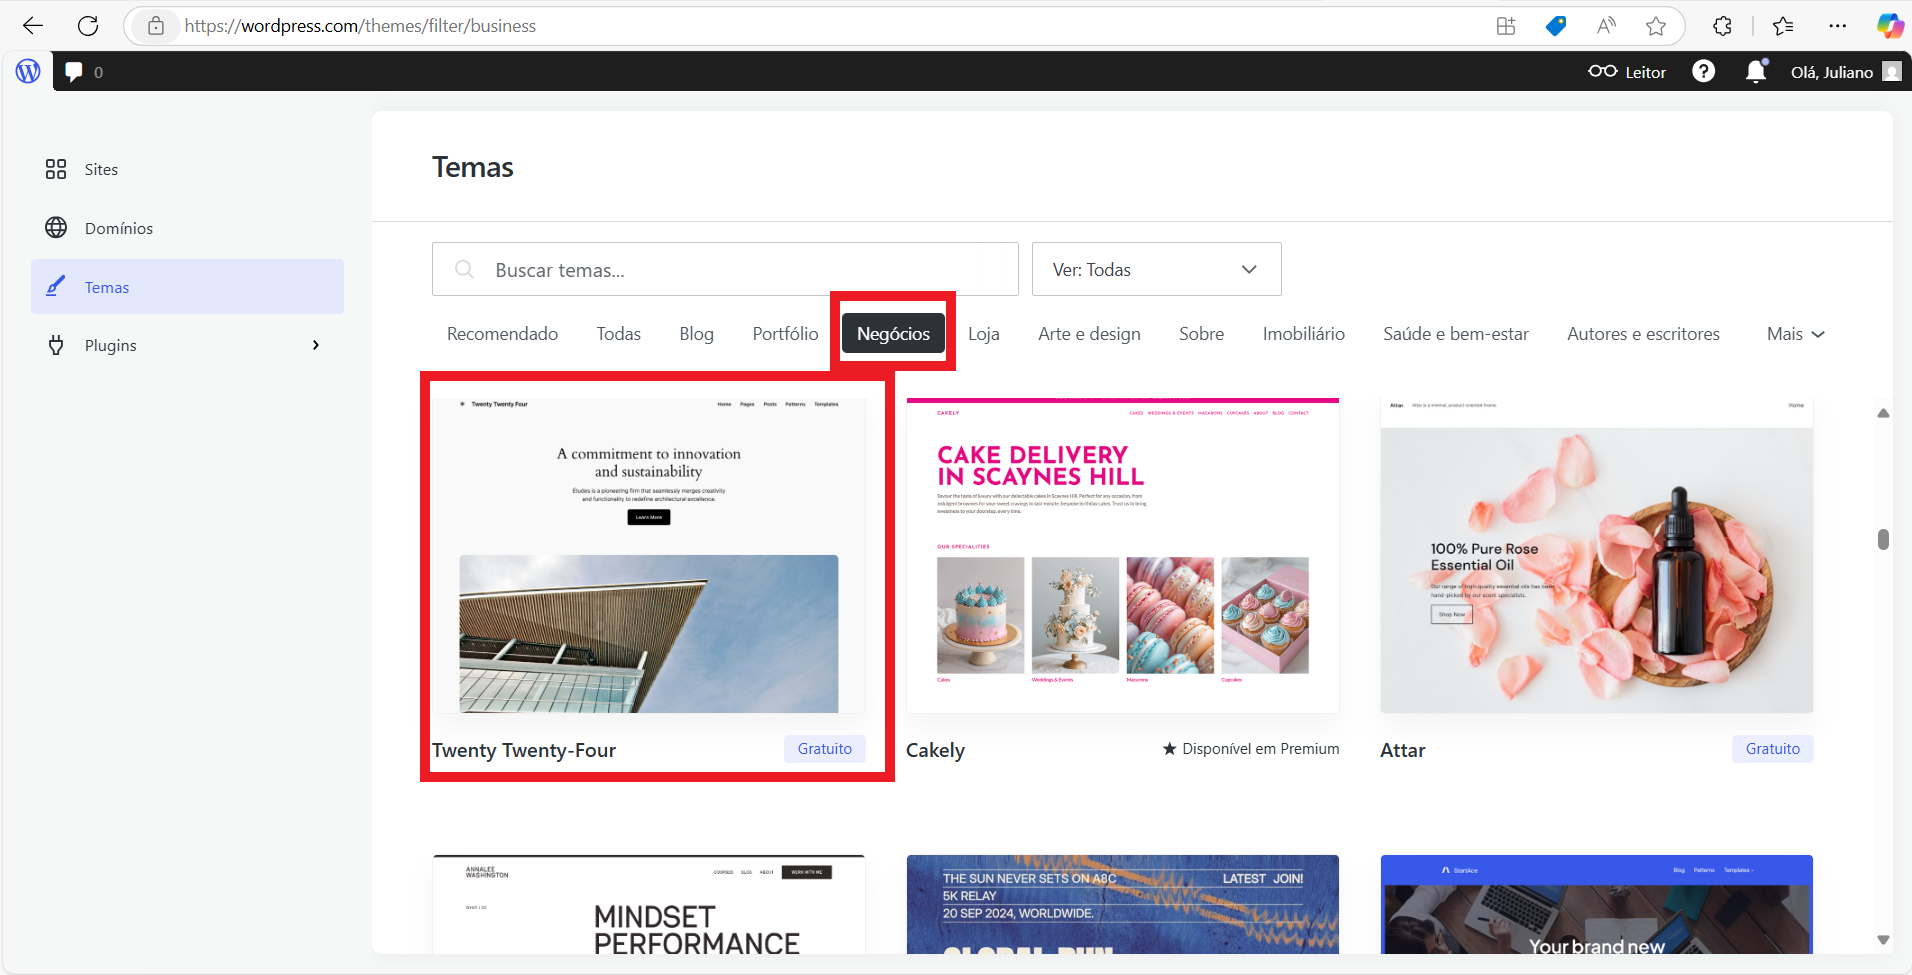Screen dimensions: 1912x975
Task: Click the Temas pencil icon
Action: coord(56,287)
